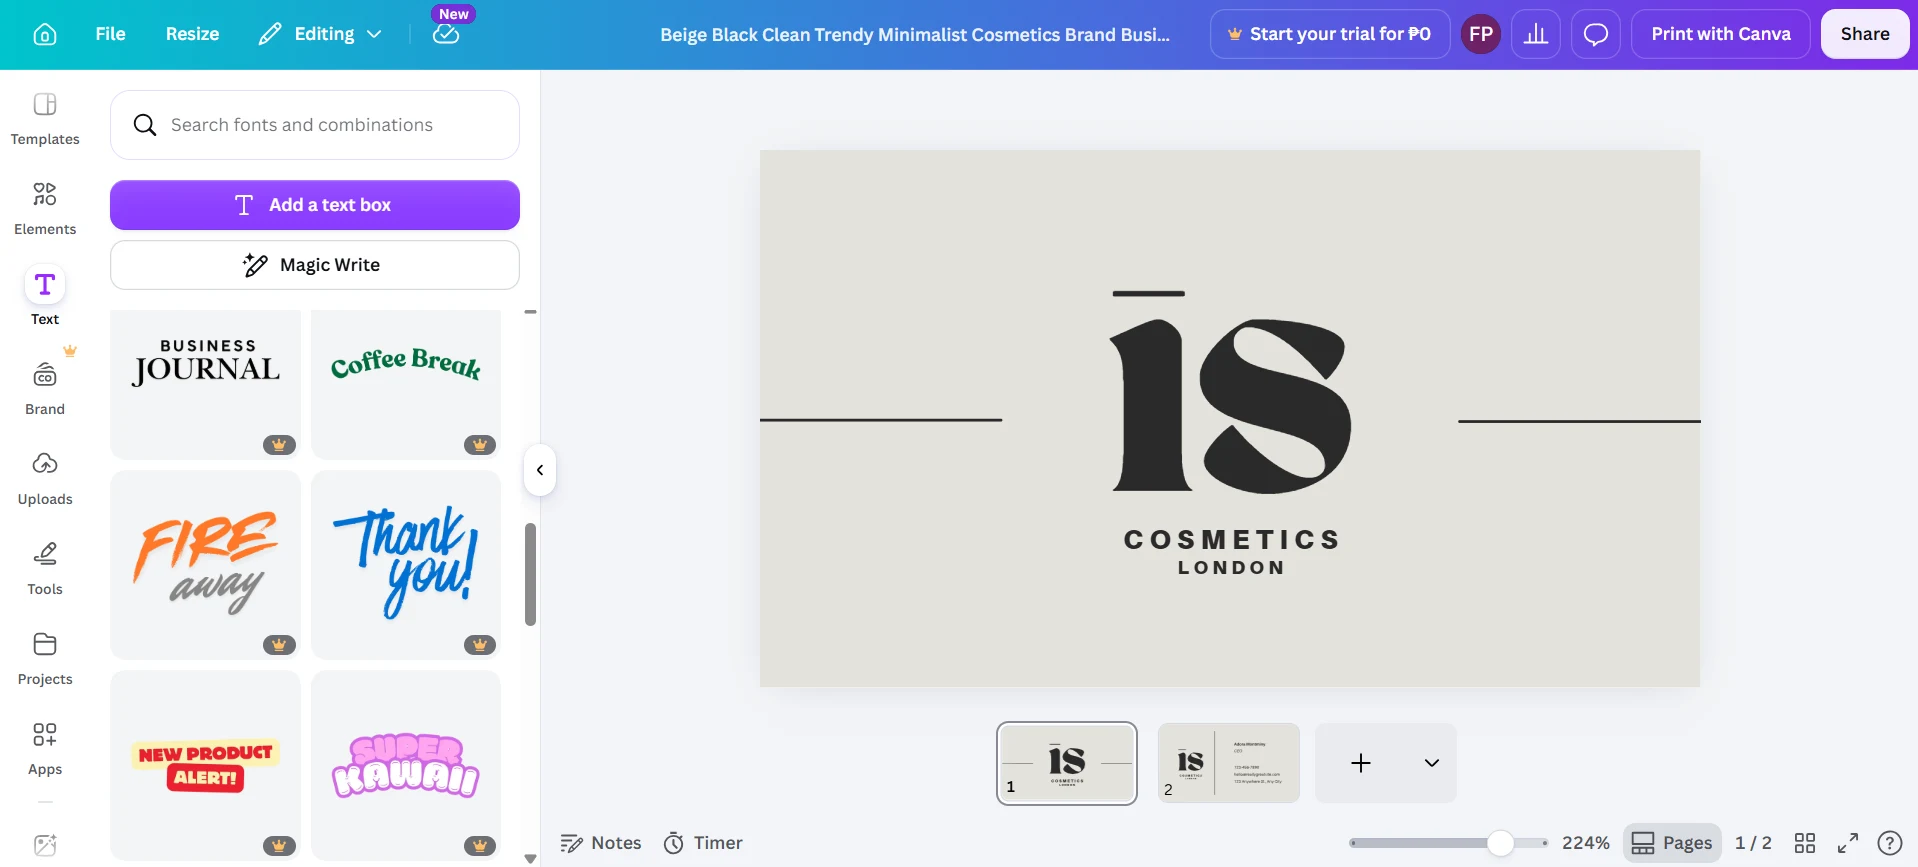The width and height of the screenshot is (1918, 867).
Task: Select page 2 thumbnail
Action: (1229, 763)
